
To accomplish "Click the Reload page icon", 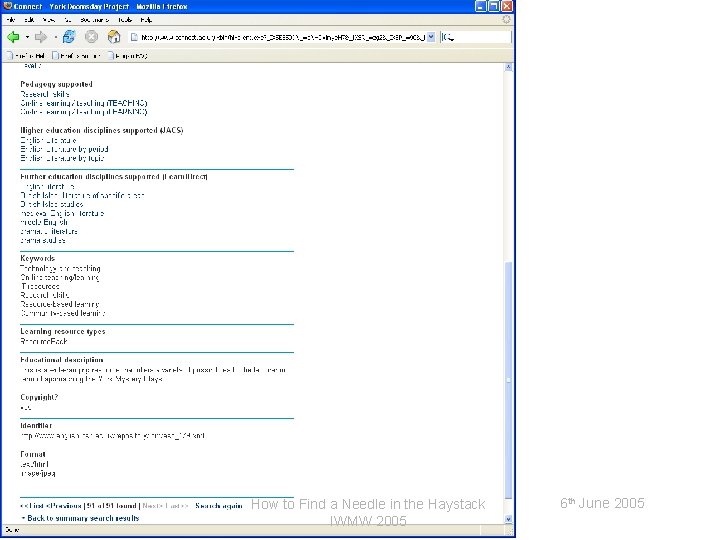I will (69, 37).
